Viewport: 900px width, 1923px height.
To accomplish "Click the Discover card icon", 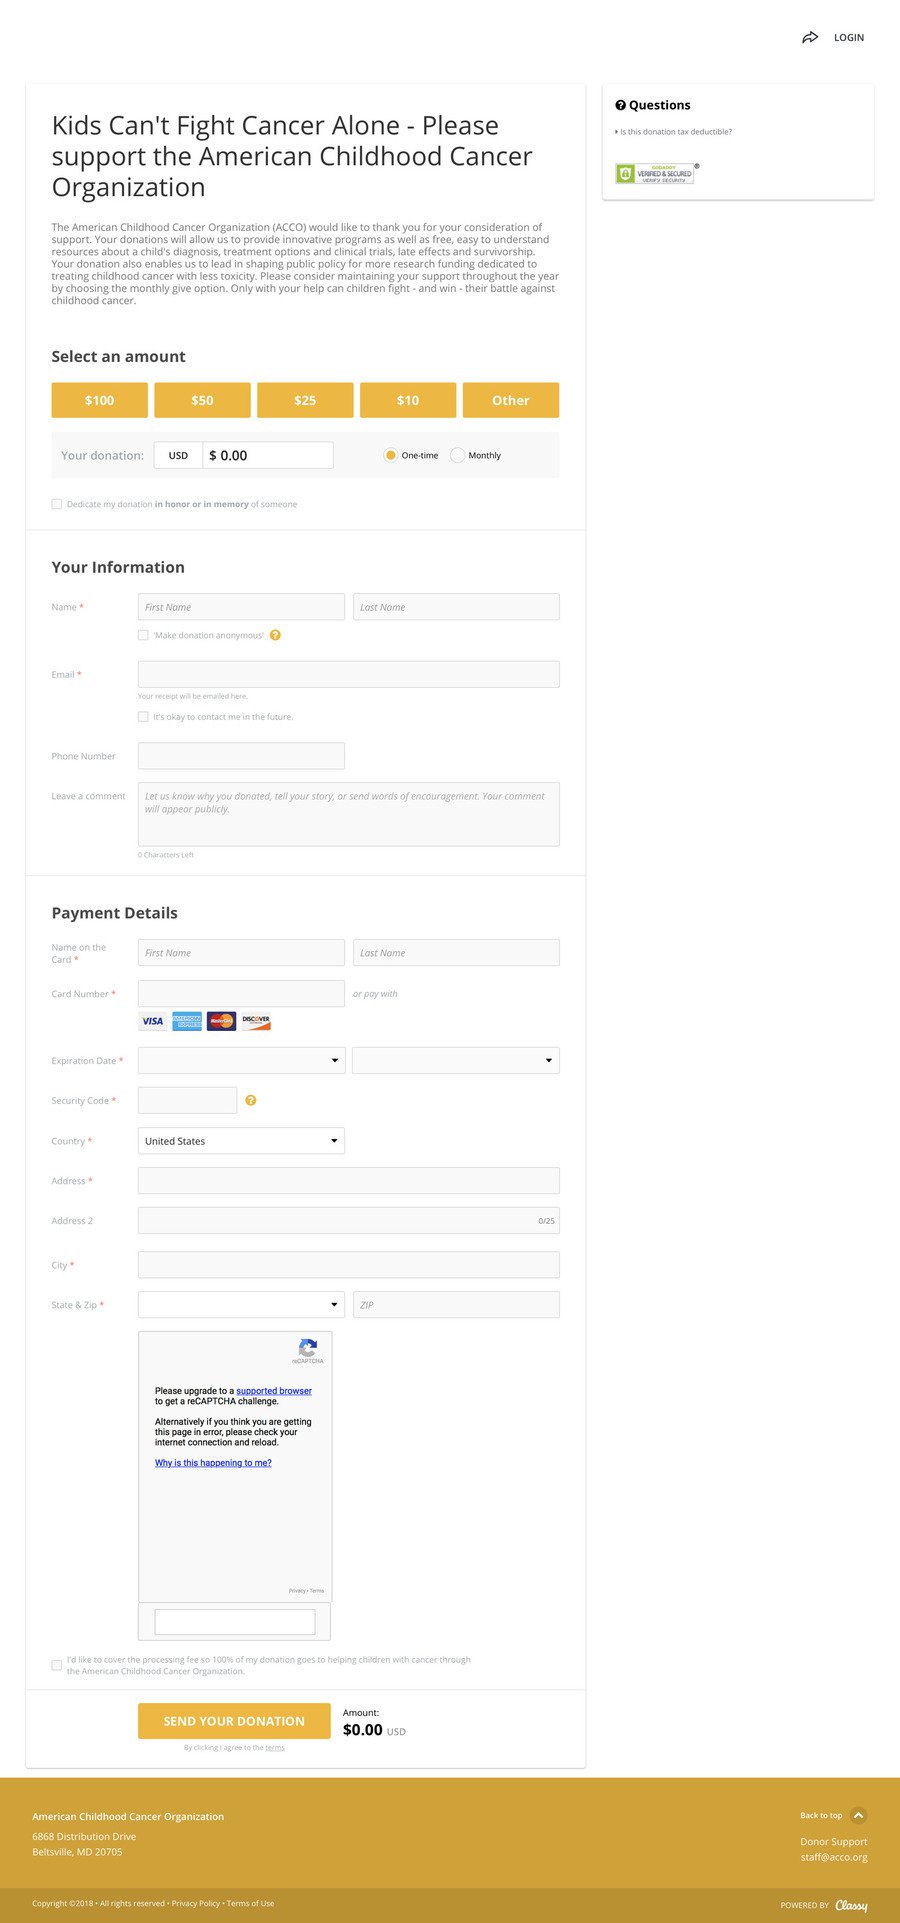I will tap(256, 1021).
